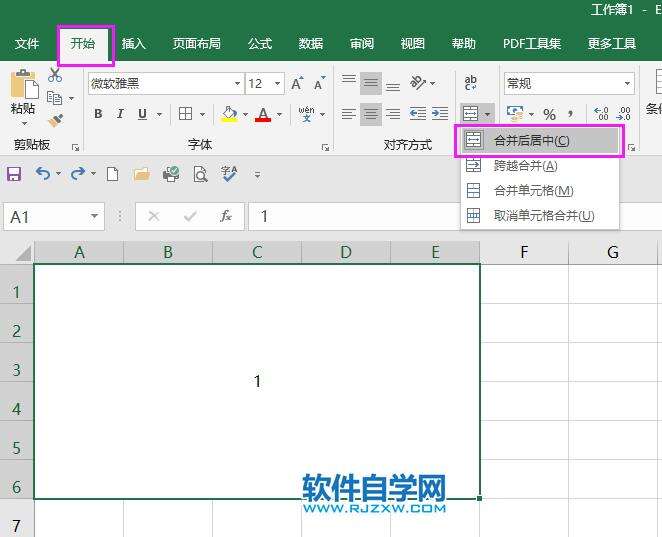Open font size dropdown showing 12
The width and height of the screenshot is (662, 537).
277,84
